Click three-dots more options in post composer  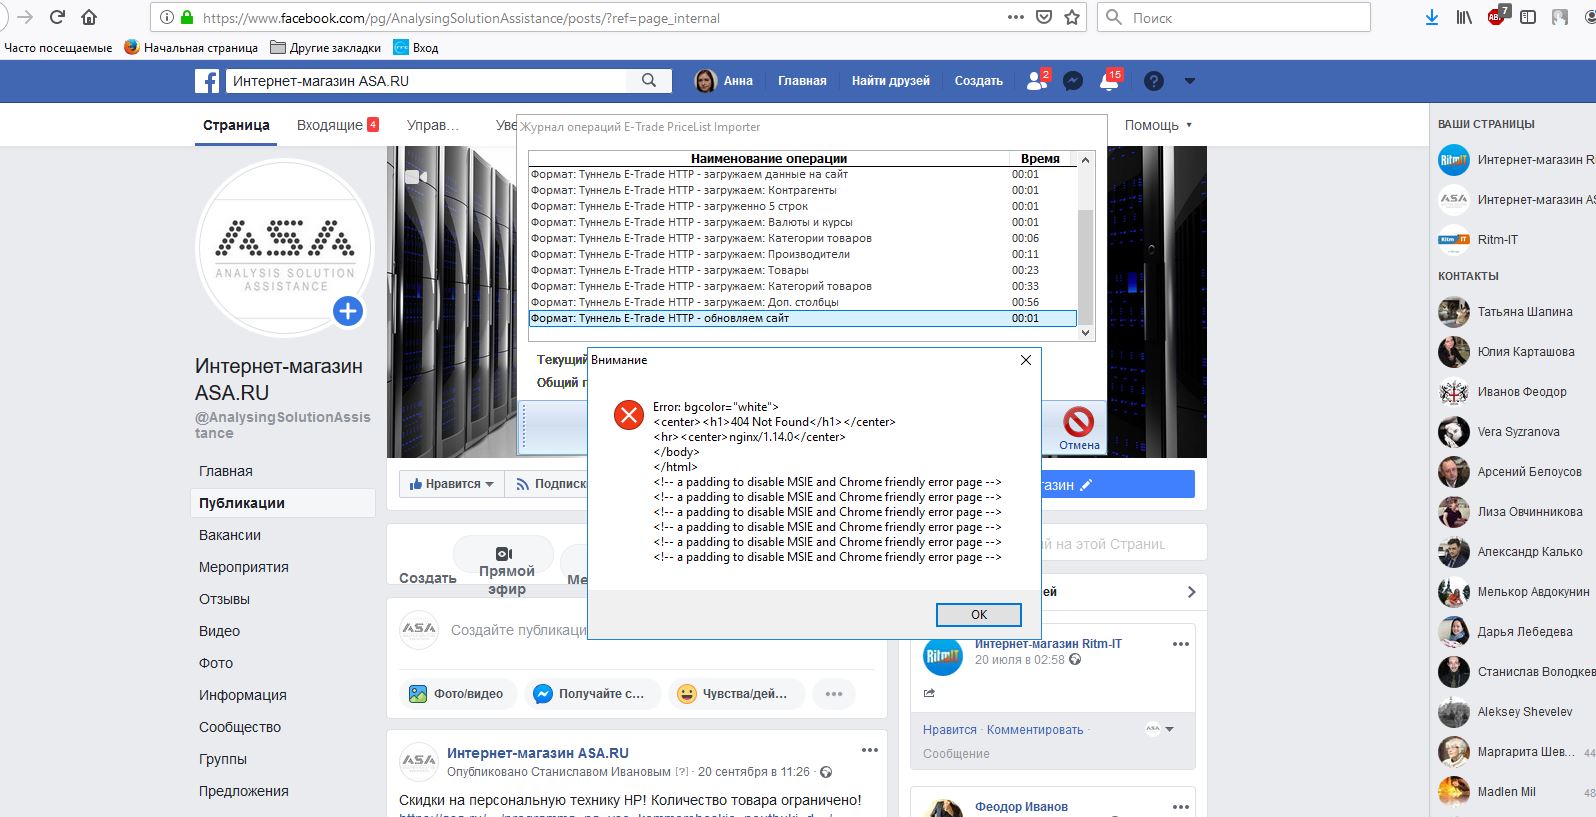point(834,694)
